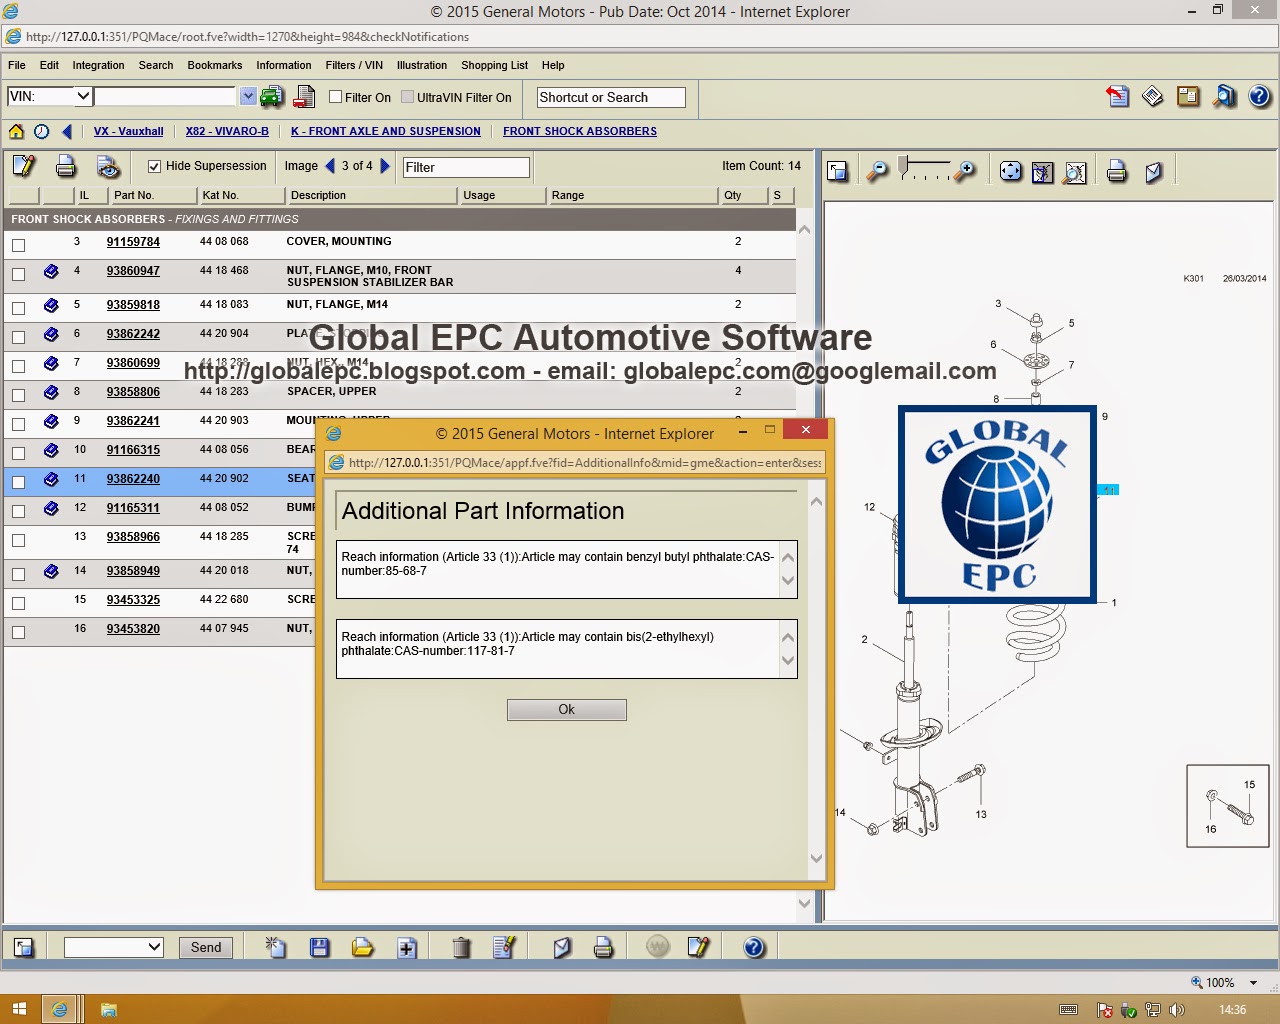Open a saved shopping list folder icon
The width and height of the screenshot is (1280, 1024).
click(x=362, y=946)
